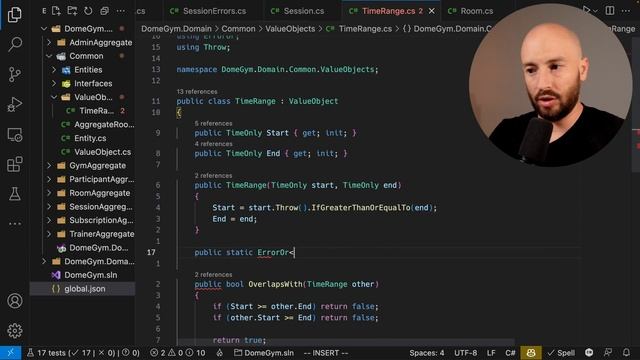Click the remote window status icon
640x360 pixels.
point(11,353)
